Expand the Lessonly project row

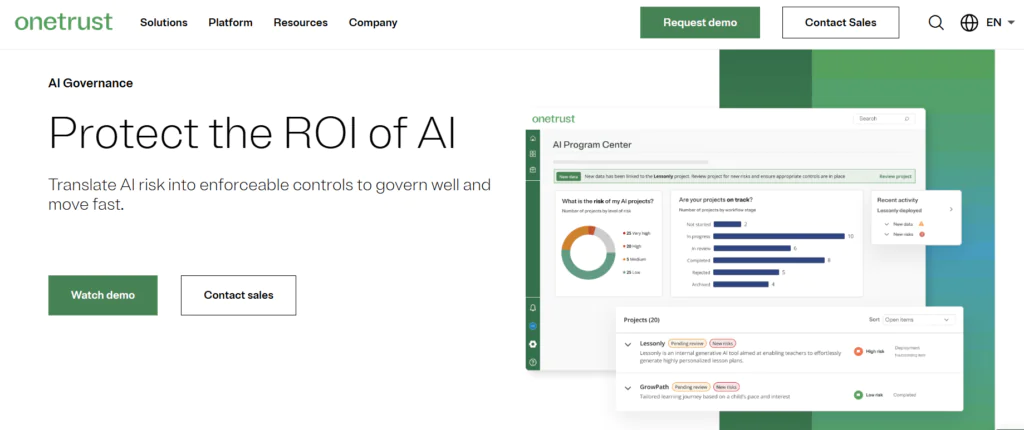click(x=628, y=344)
